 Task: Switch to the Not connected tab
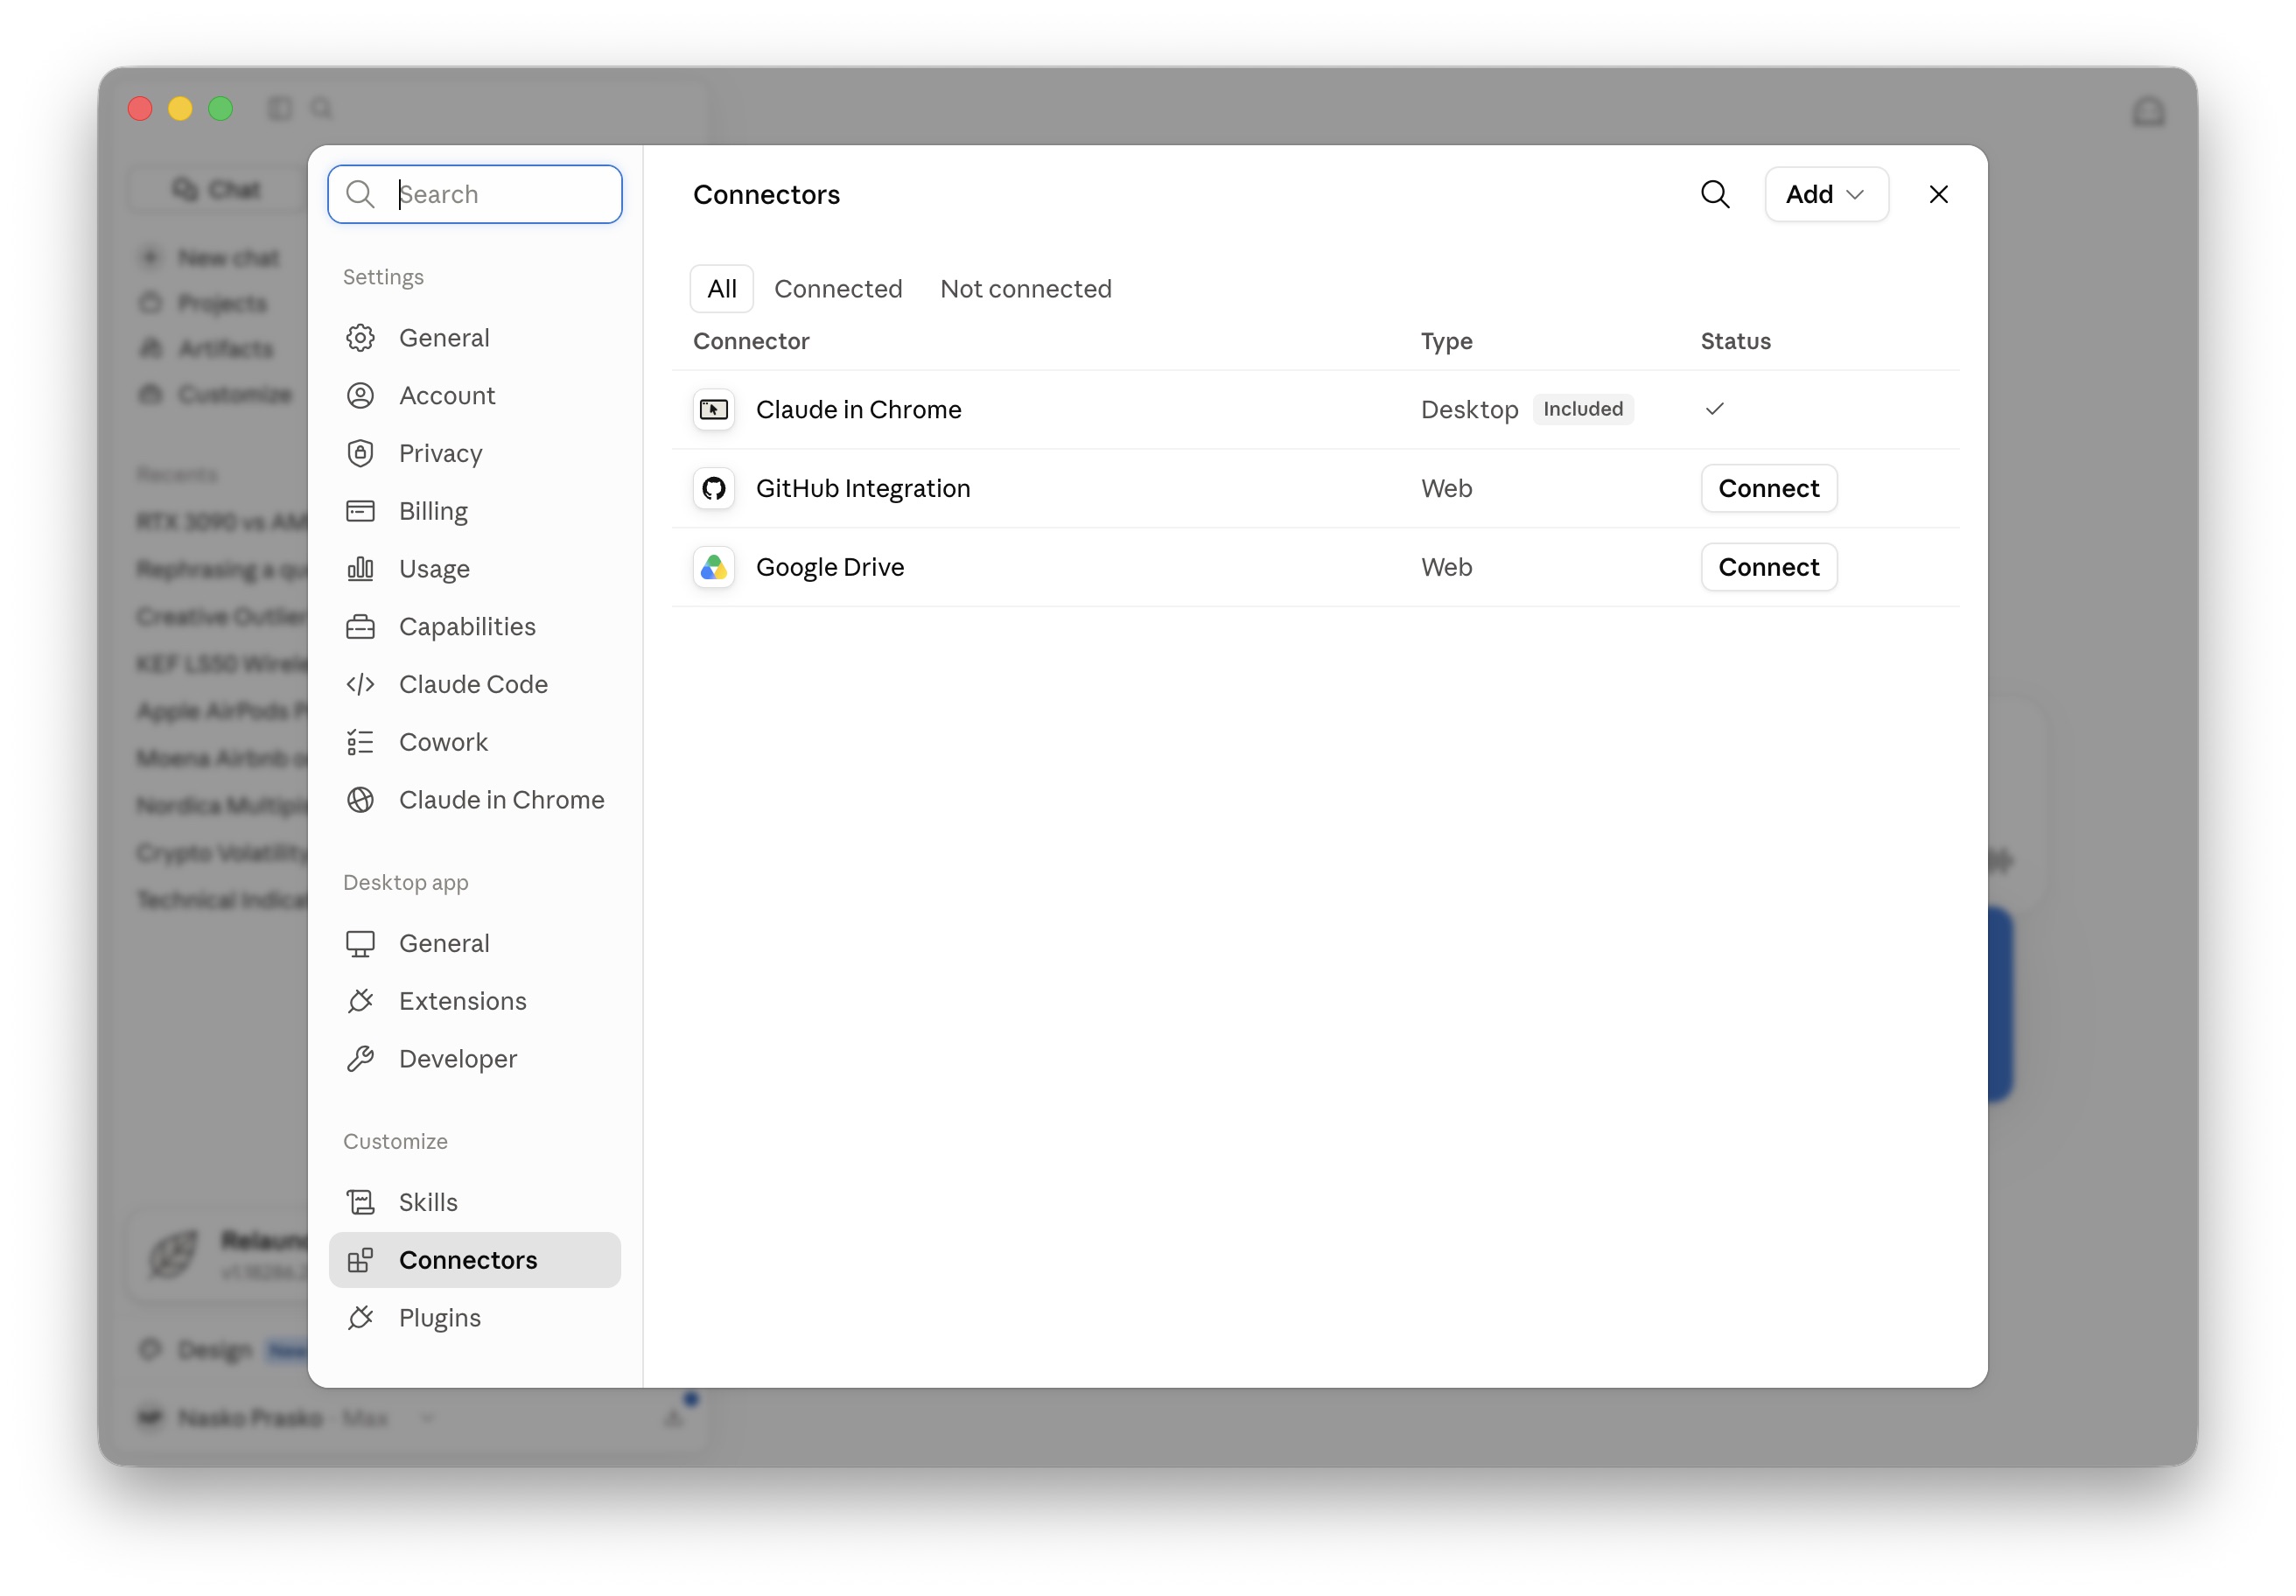point(1026,289)
